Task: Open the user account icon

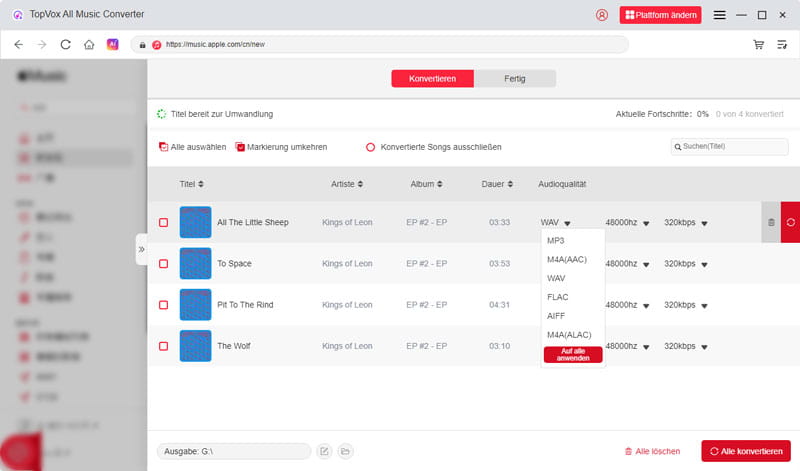Action: click(601, 15)
